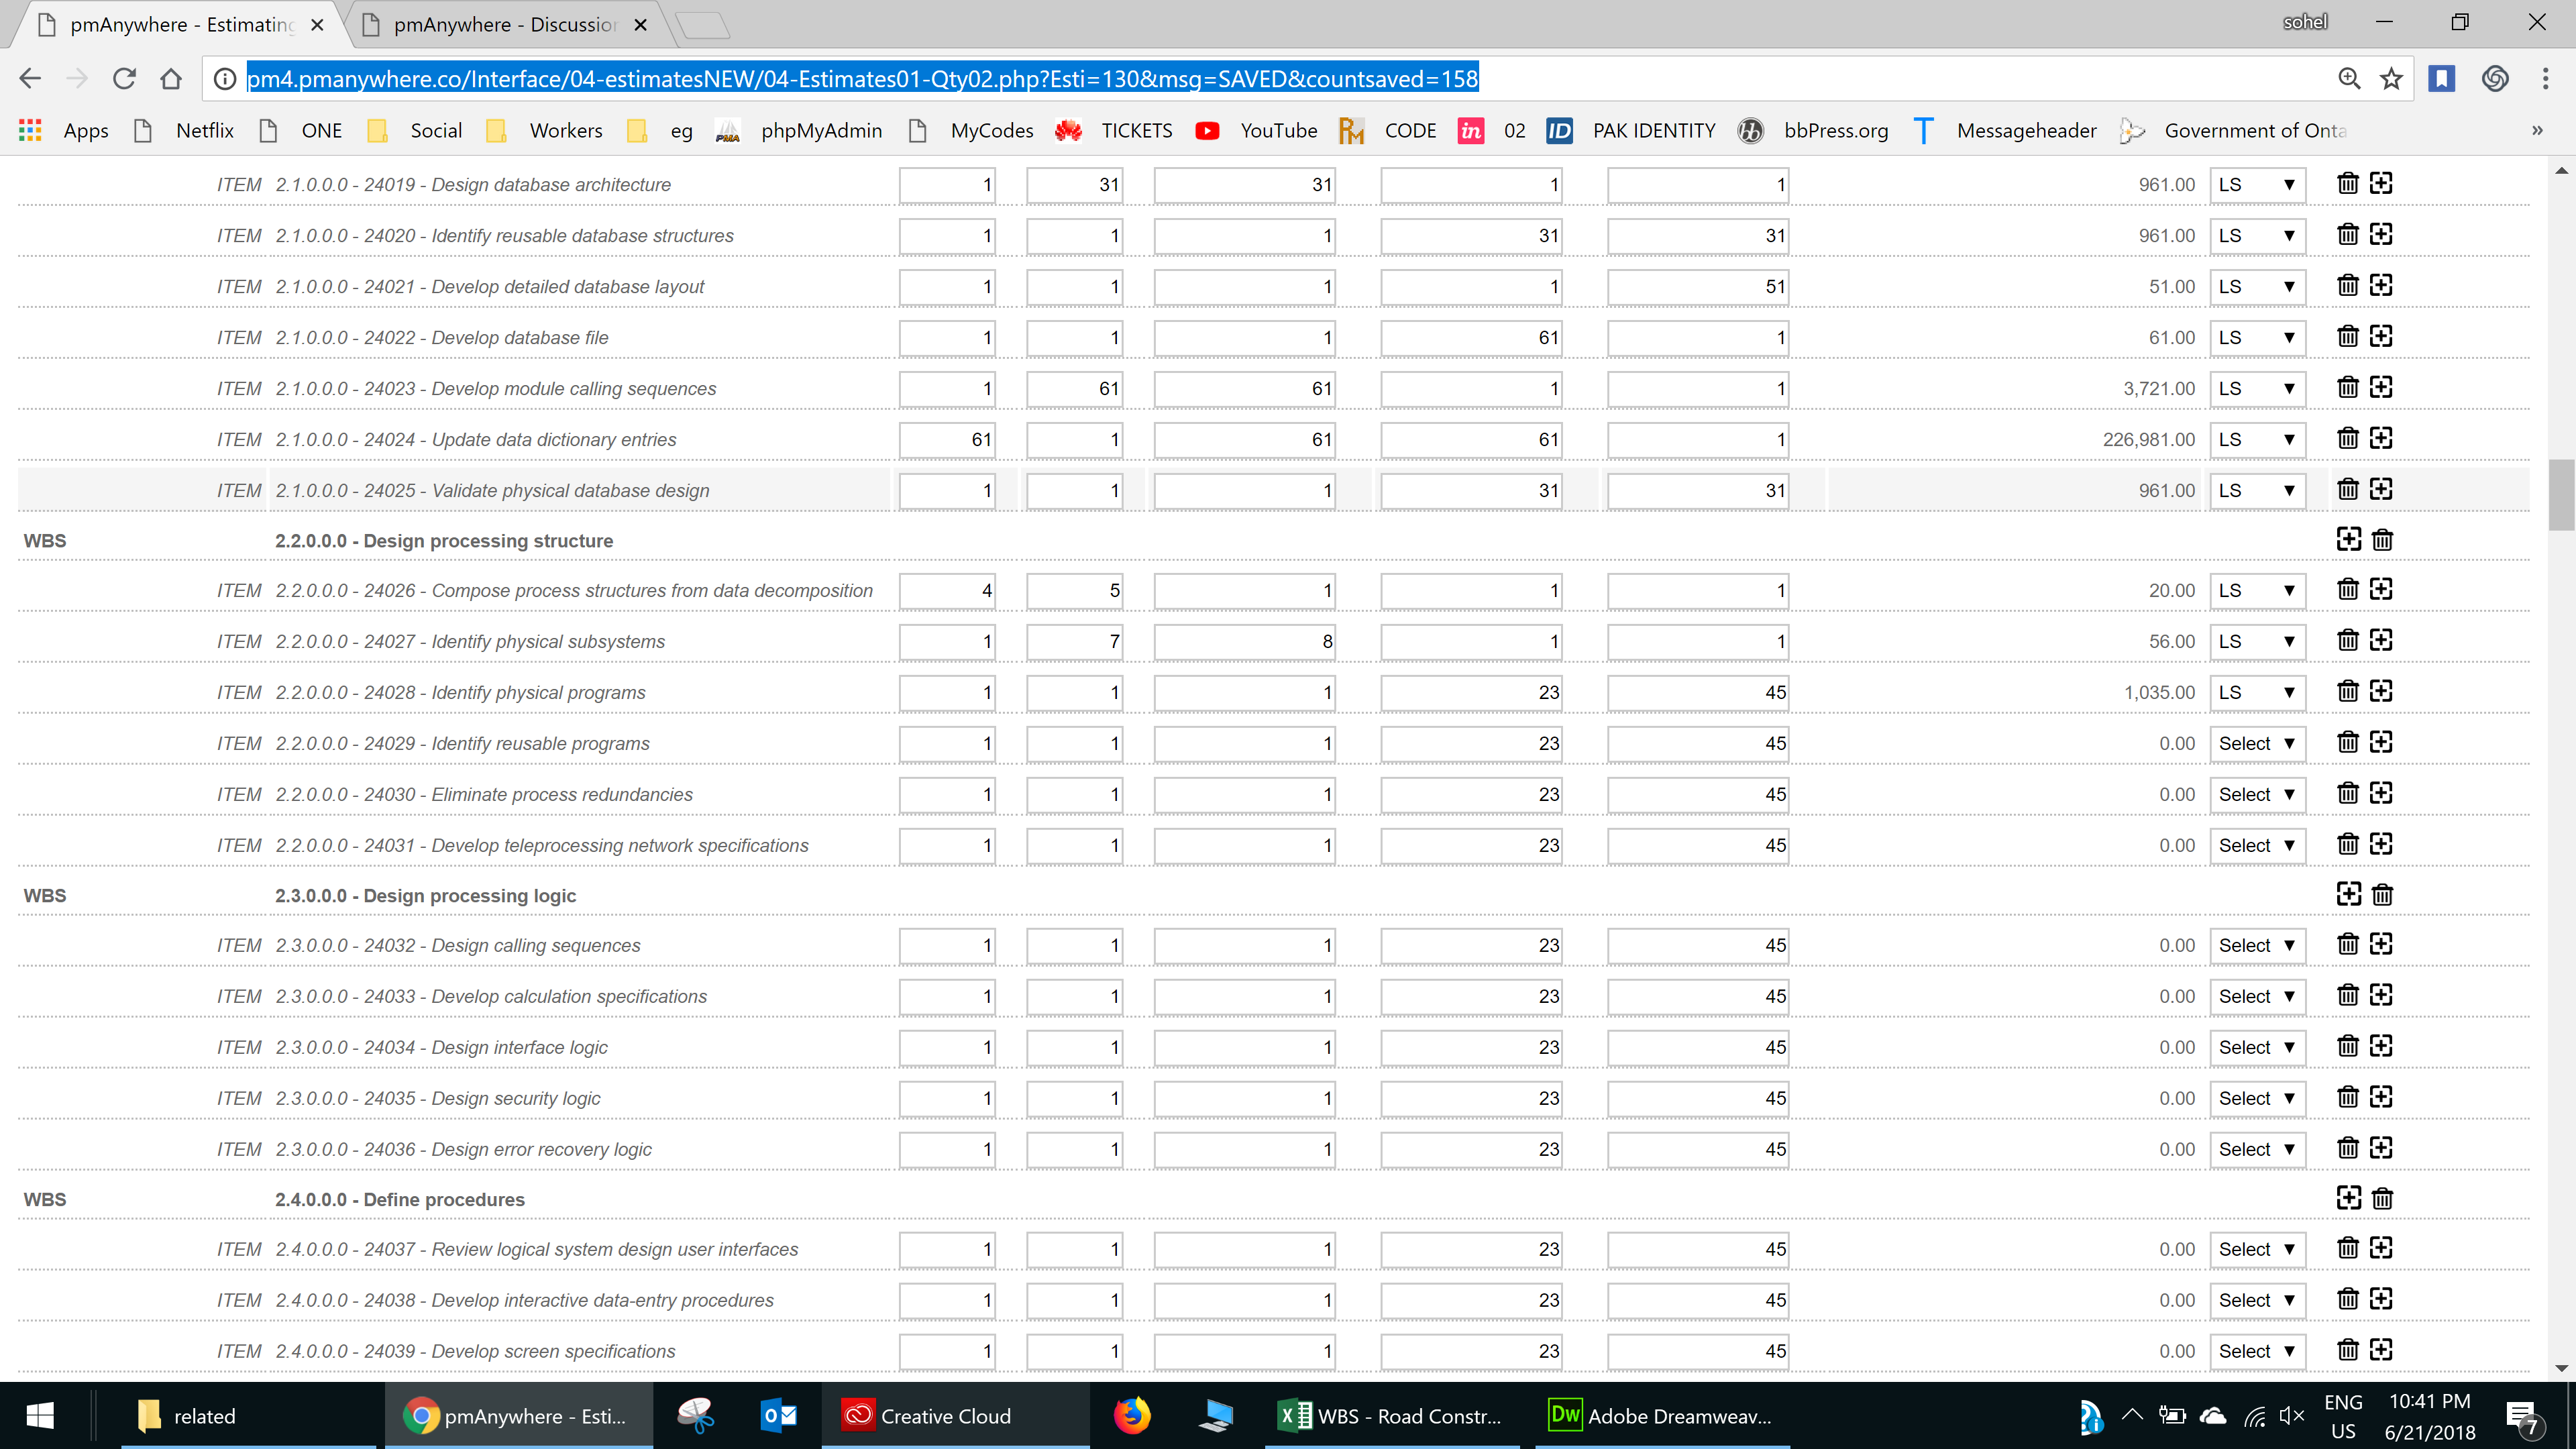Click add icon on WBS 2.4.0.0 Define procedures
Image resolution: width=2576 pixels, height=1449 pixels.
[x=2348, y=1199]
